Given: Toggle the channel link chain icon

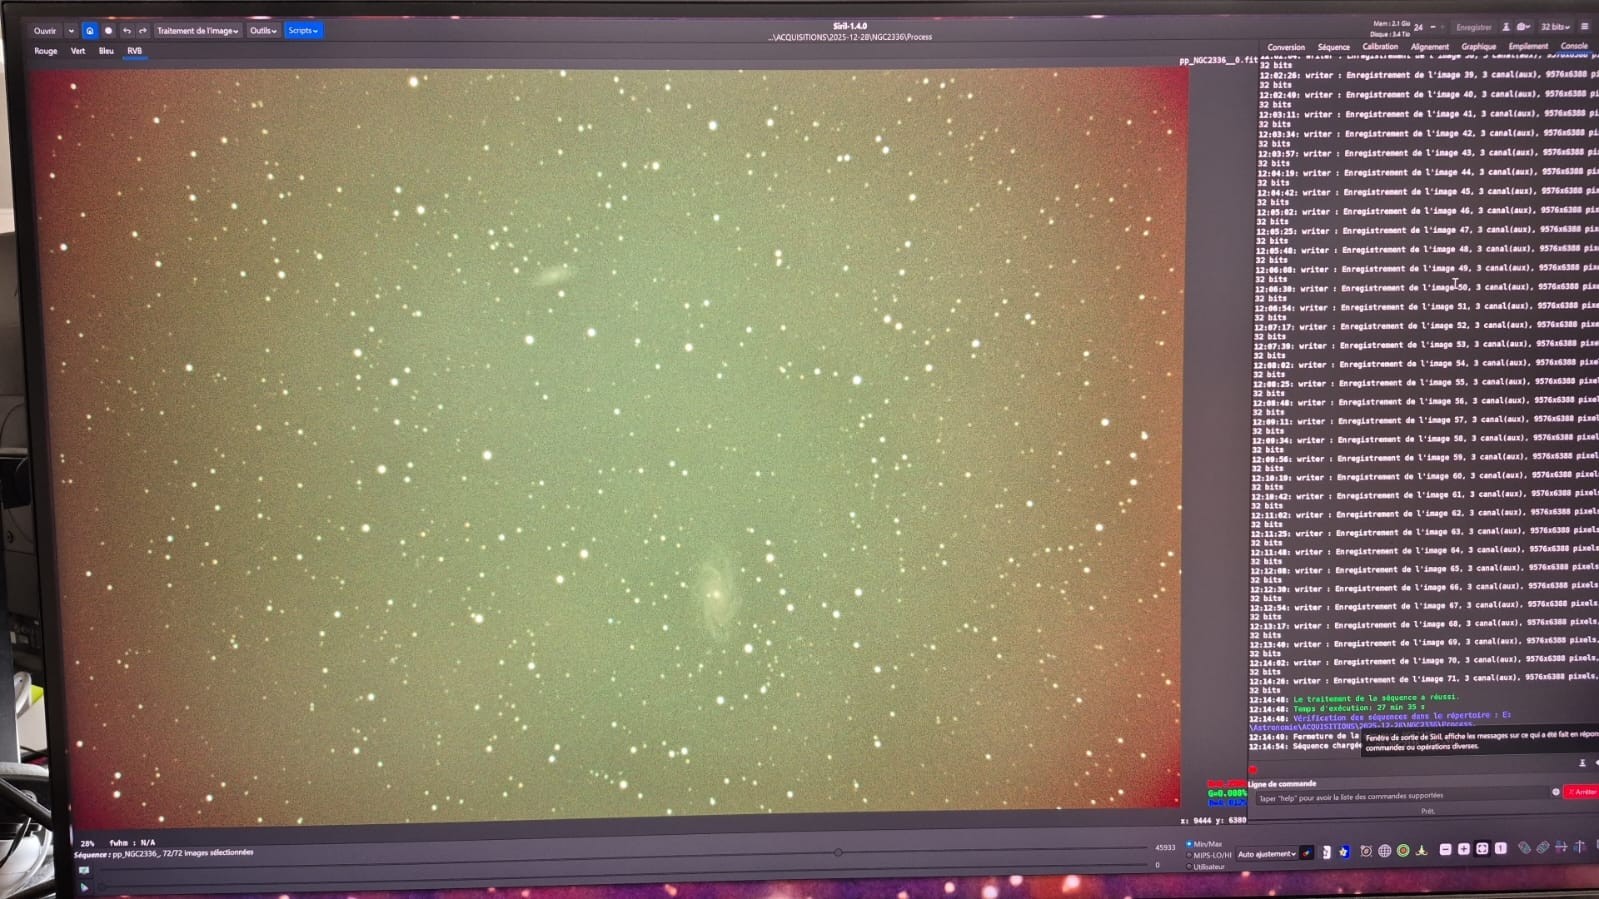Looking at the screenshot, I should point(1307,853).
